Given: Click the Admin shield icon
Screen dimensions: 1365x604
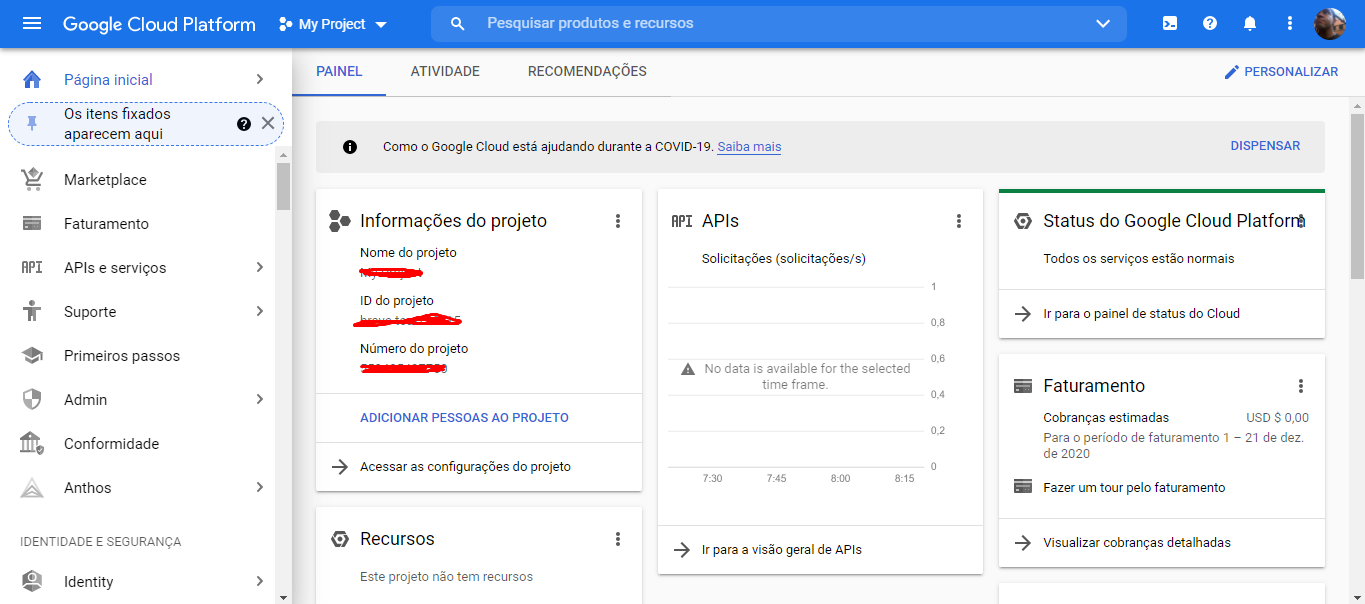Looking at the screenshot, I should (x=32, y=400).
